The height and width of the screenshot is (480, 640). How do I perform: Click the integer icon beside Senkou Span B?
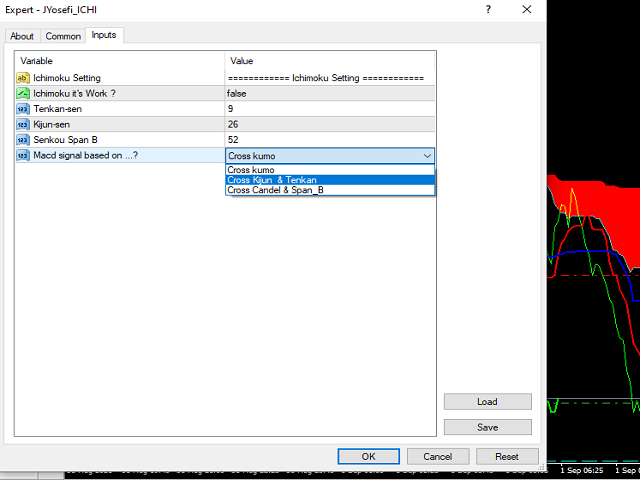(x=23, y=140)
